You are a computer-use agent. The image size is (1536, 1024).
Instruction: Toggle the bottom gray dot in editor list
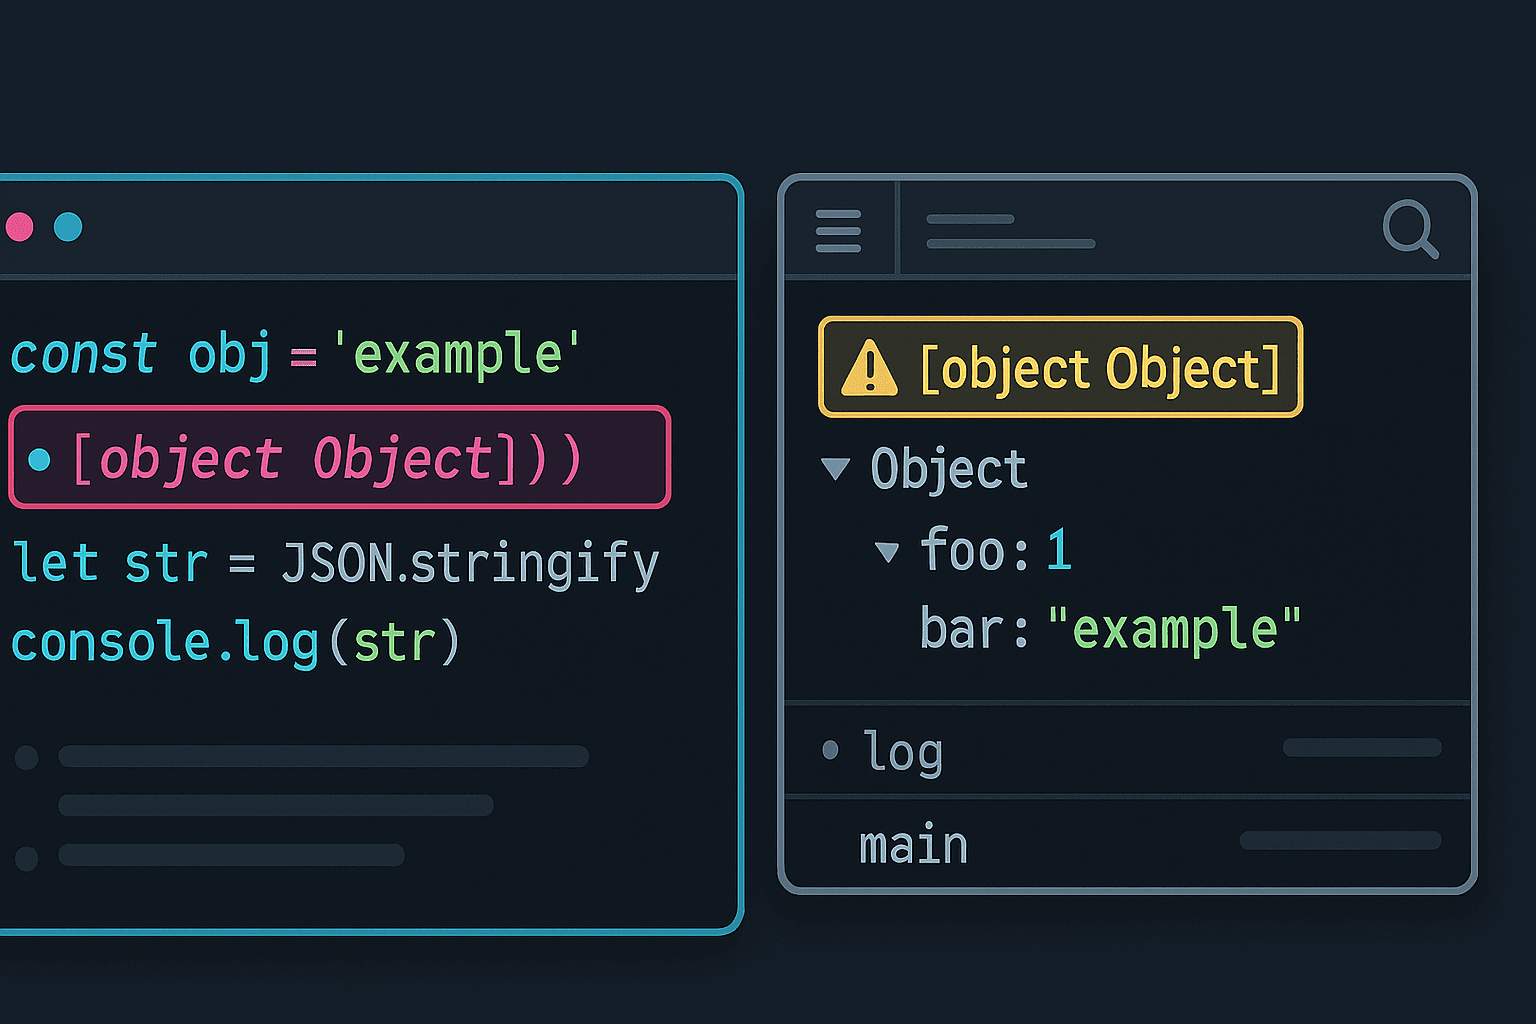point(27,857)
